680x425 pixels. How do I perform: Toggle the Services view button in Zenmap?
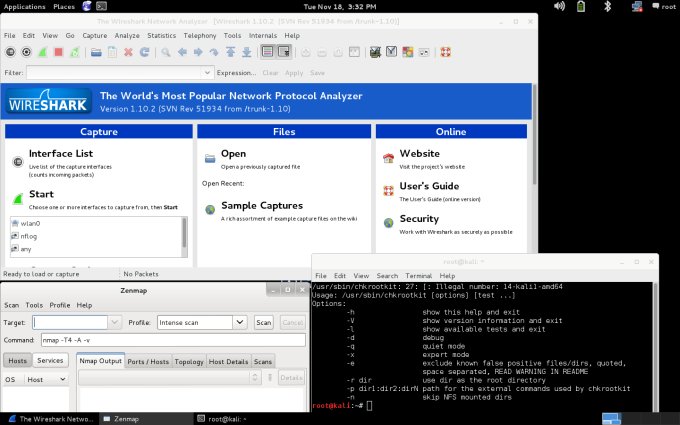(x=50, y=361)
